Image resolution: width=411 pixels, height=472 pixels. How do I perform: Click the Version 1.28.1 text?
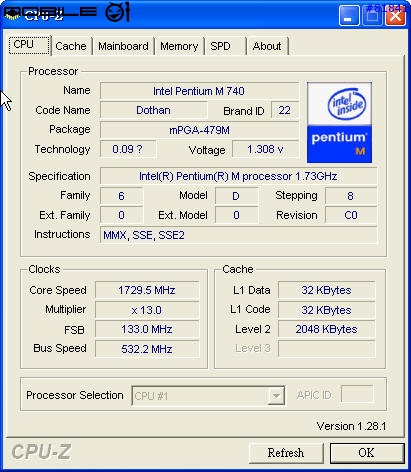[x=351, y=426]
